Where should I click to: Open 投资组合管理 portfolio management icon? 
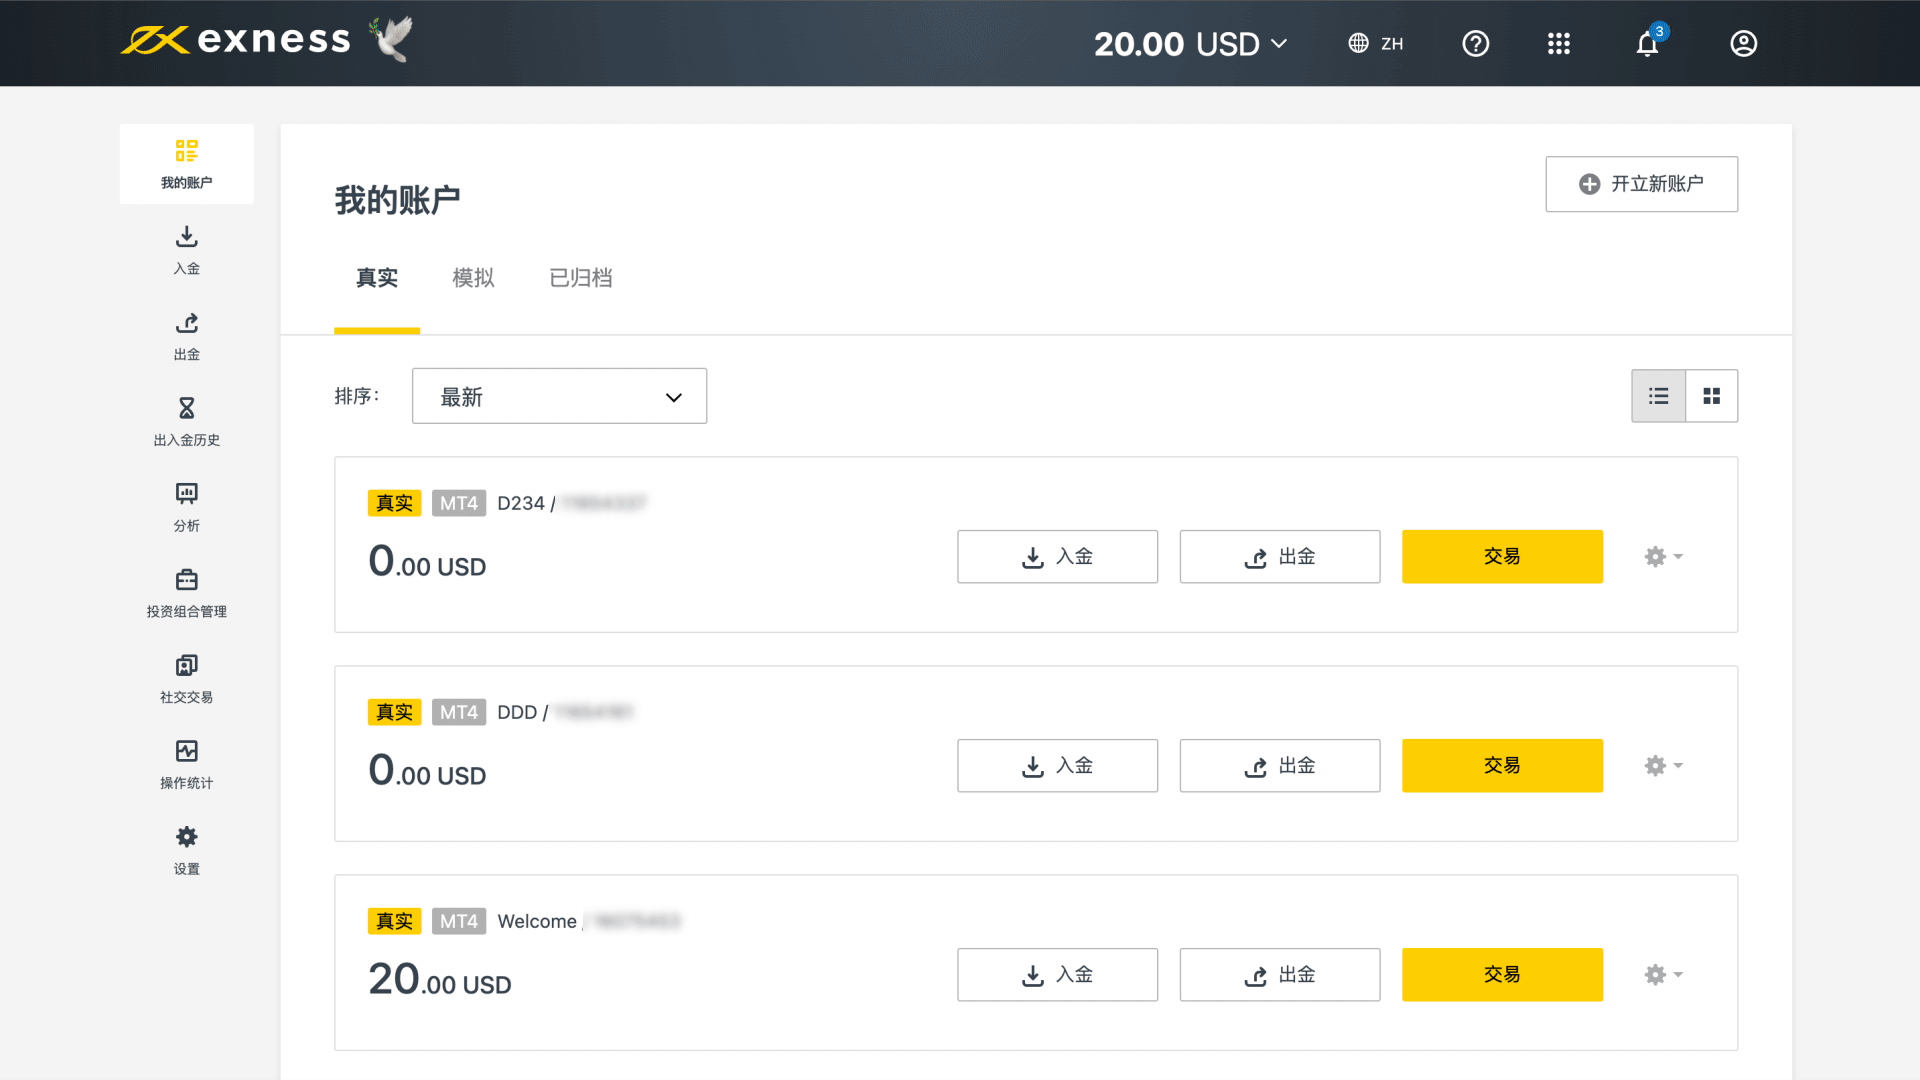186,581
